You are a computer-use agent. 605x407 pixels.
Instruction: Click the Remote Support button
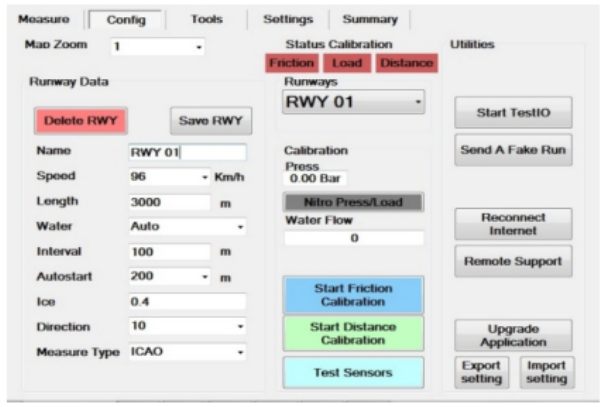pos(513,262)
